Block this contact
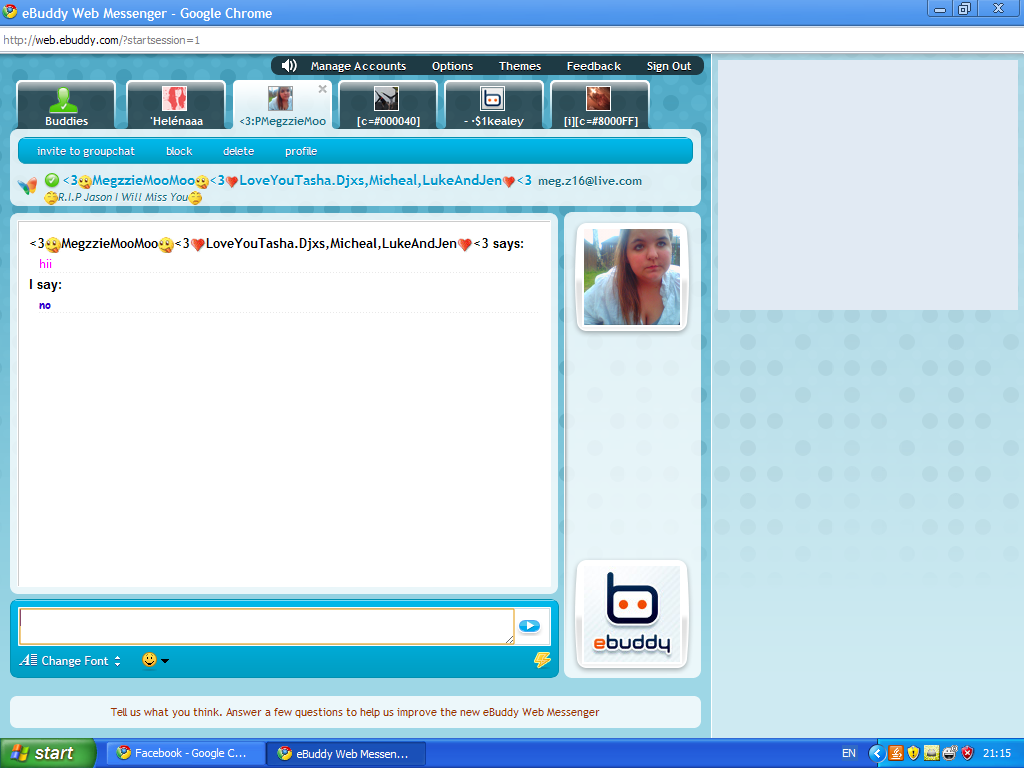Image resolution: width=1024 pixels, height=768 pixels. (179, 151)
